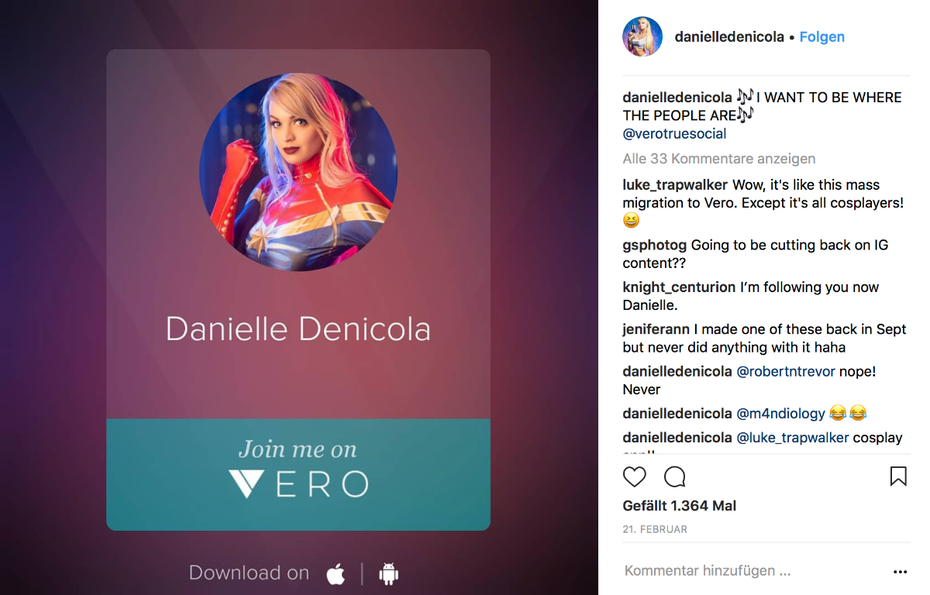Expand Alle 33 Kommentare anzeigen
This screenshot has width=930, height=595.
click(x=719, y=158)
